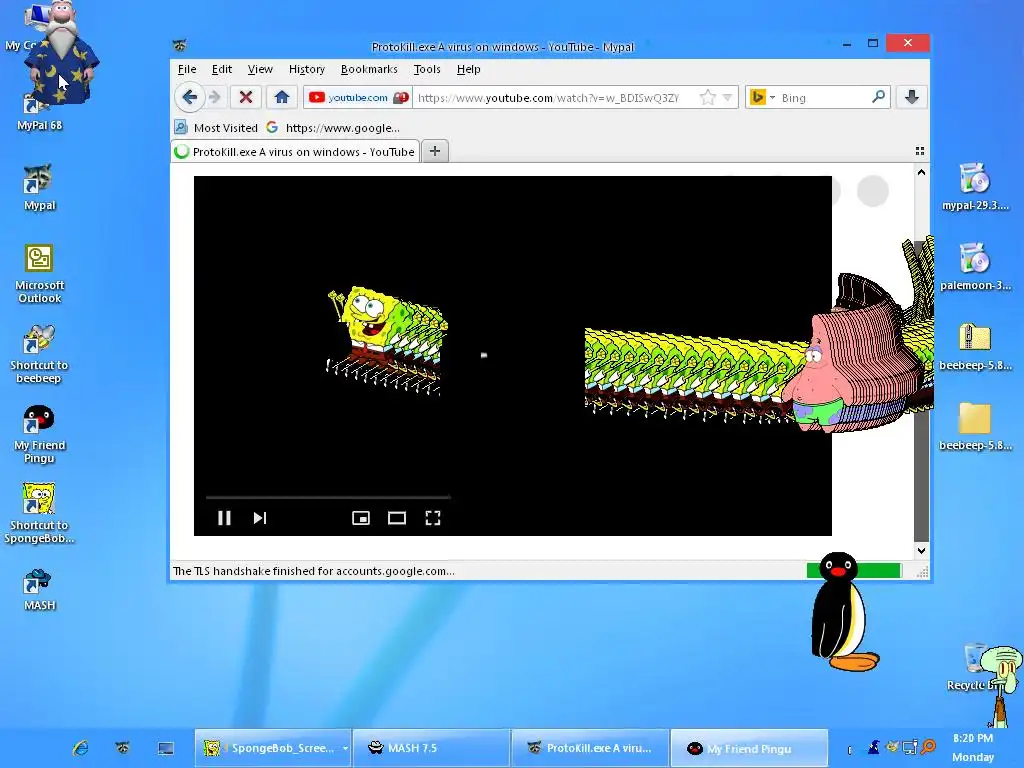Image resolution: width=1024 pixels, height=768 pixels.
Task: Select the beebeep-5.8 zip archive icon
Action: point(975,347)
